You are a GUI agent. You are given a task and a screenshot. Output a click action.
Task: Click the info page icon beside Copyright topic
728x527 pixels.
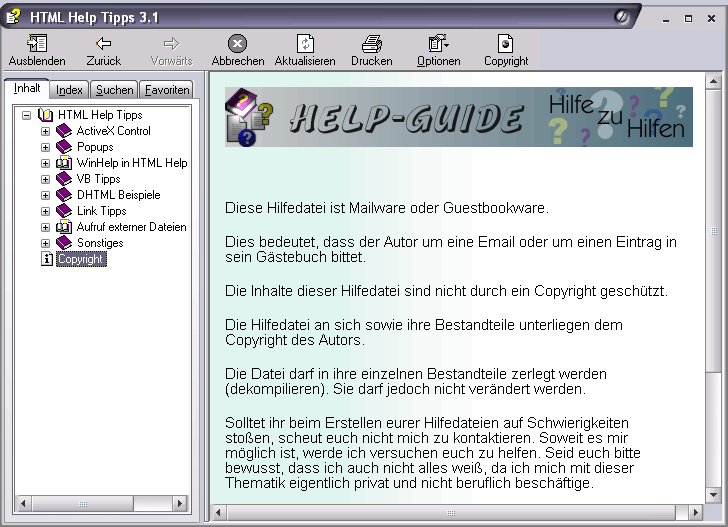[x=47, y=259]
